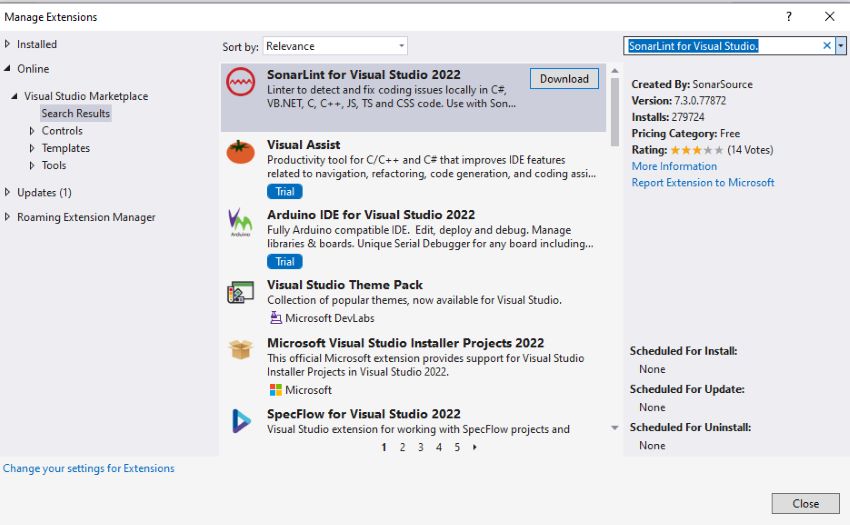Click the SonarLint search input field
The image size is (850, 525).
(722, 46)
